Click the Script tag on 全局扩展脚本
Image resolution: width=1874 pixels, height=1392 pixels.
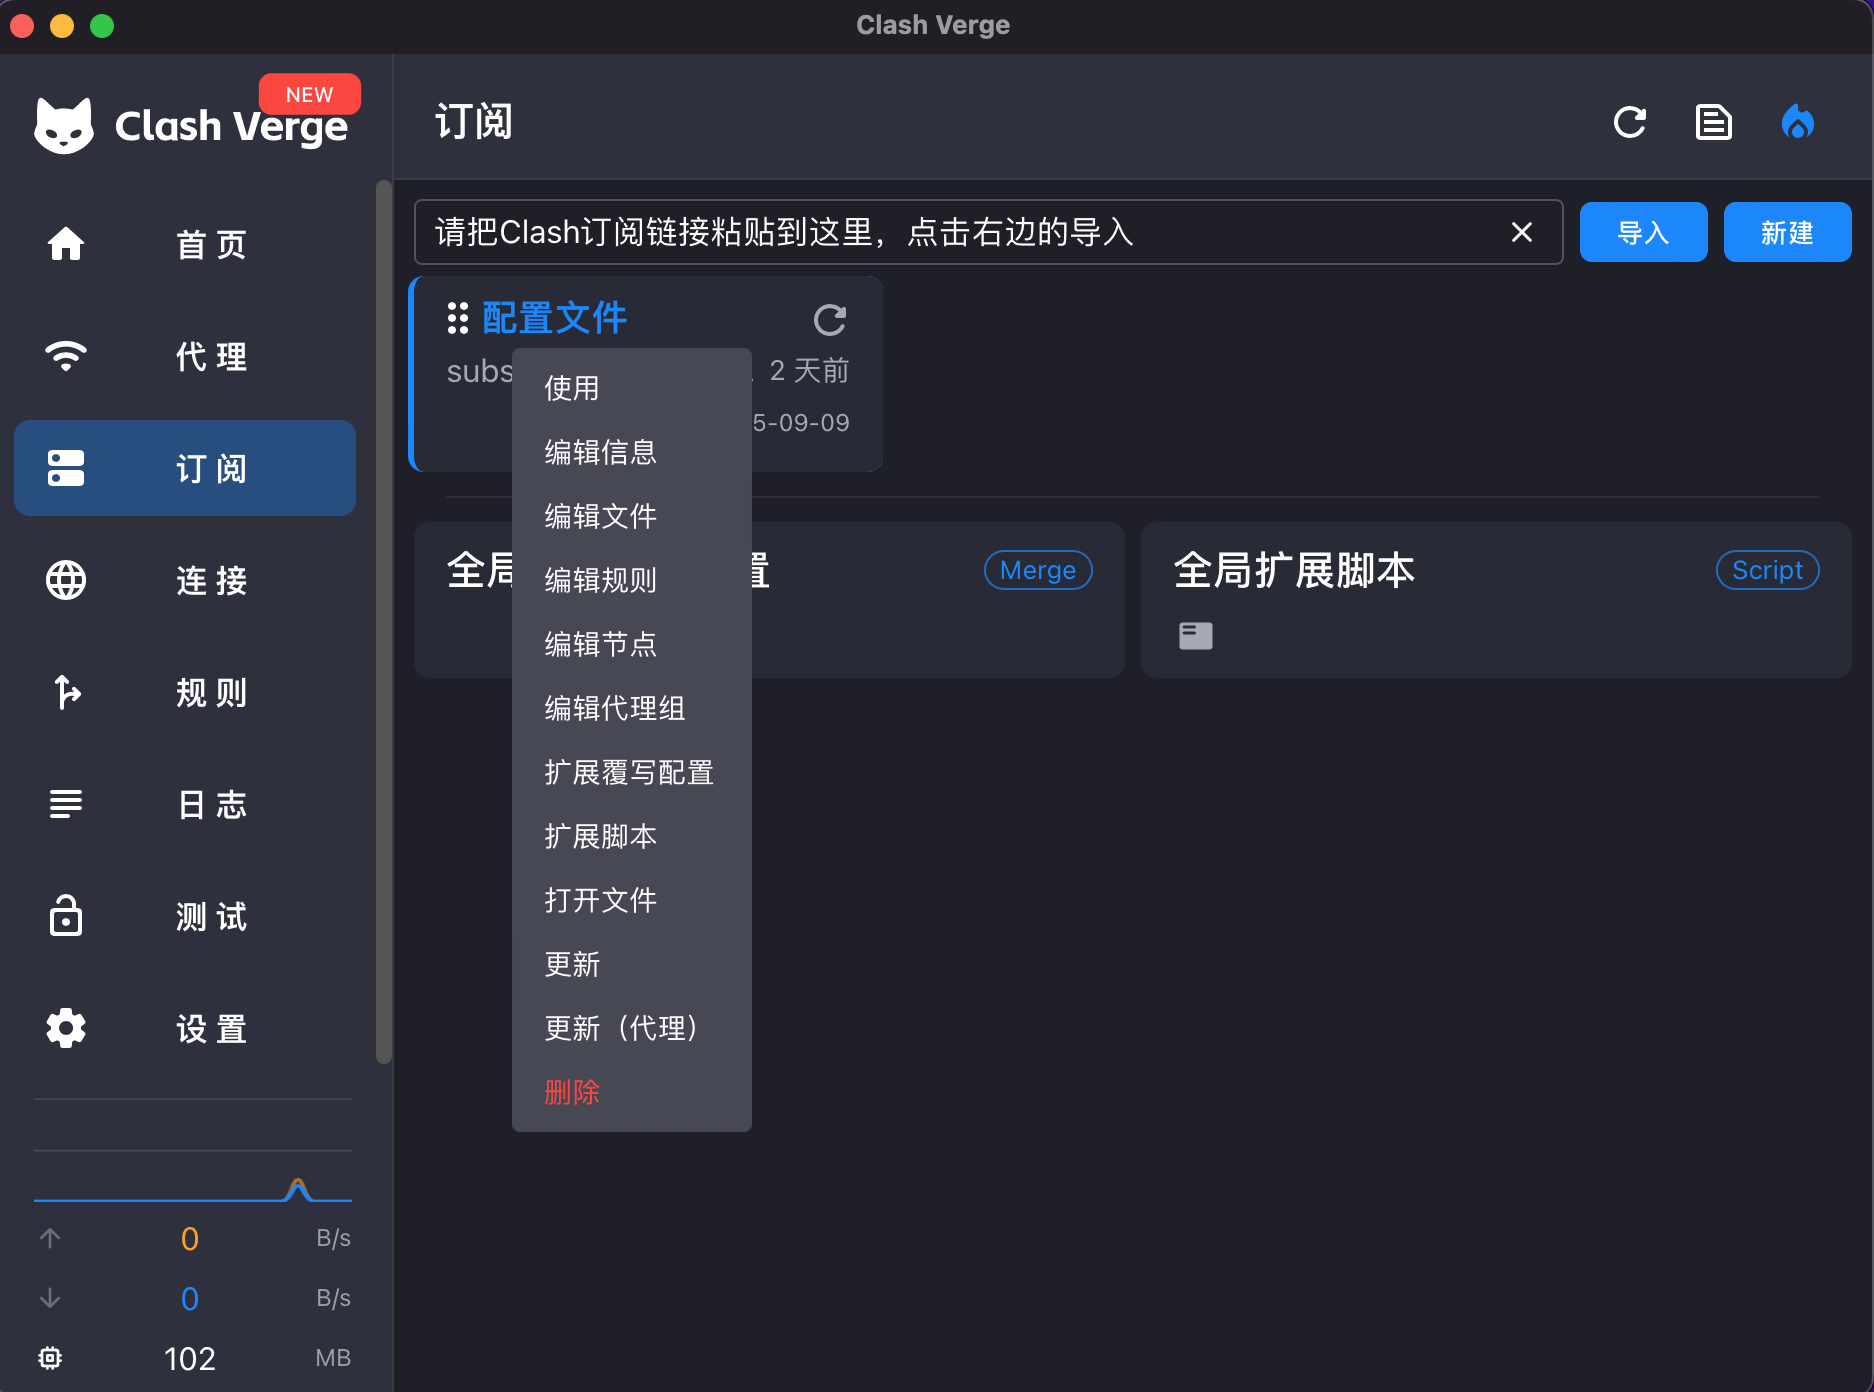tap(1767, 570)
